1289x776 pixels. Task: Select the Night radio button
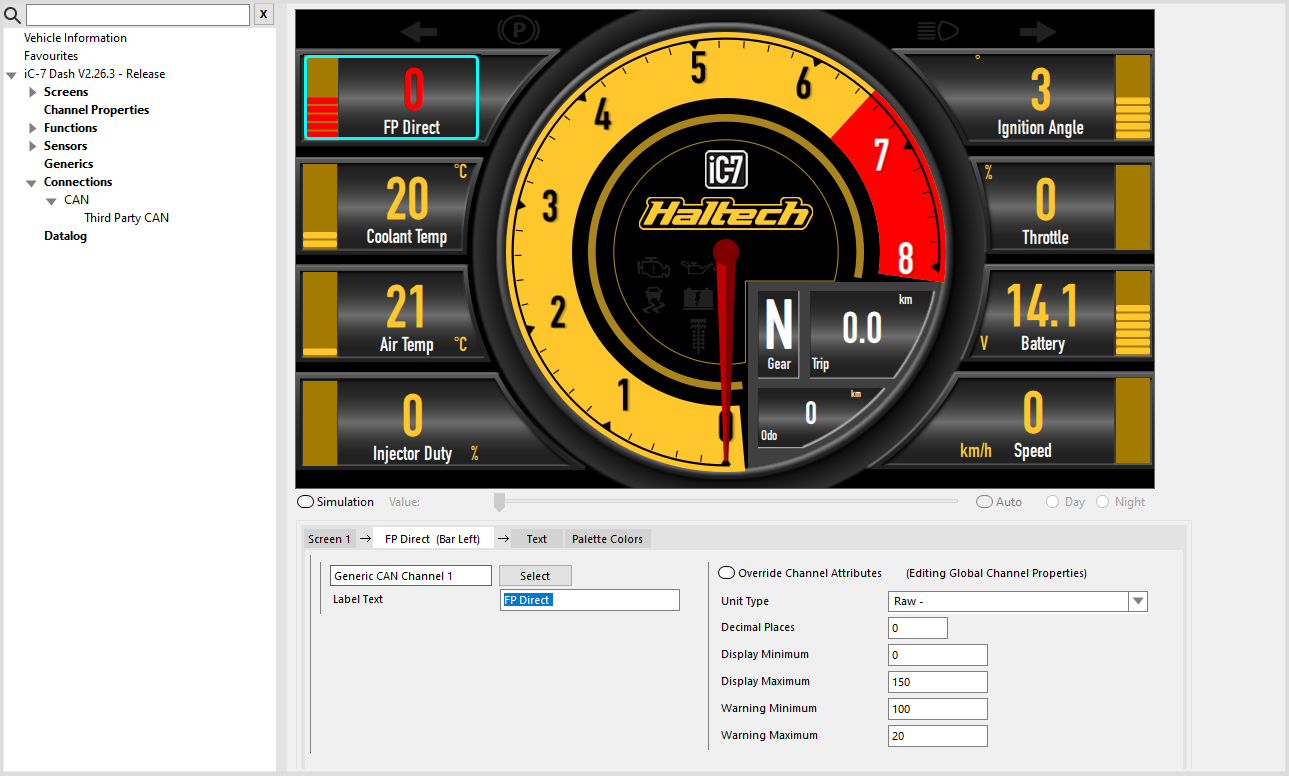(x=1103, y=502)
